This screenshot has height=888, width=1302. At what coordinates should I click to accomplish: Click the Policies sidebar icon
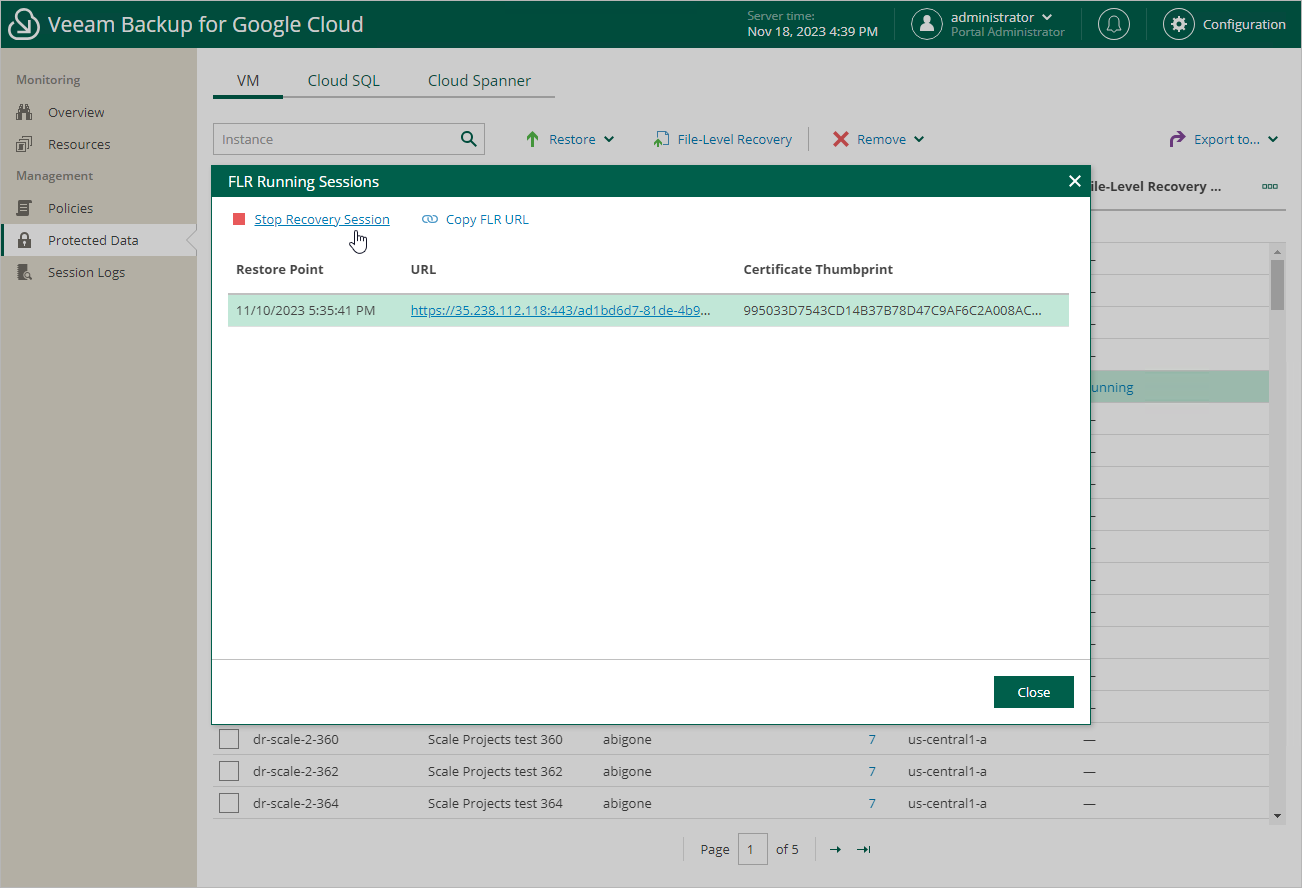[25, 208]
